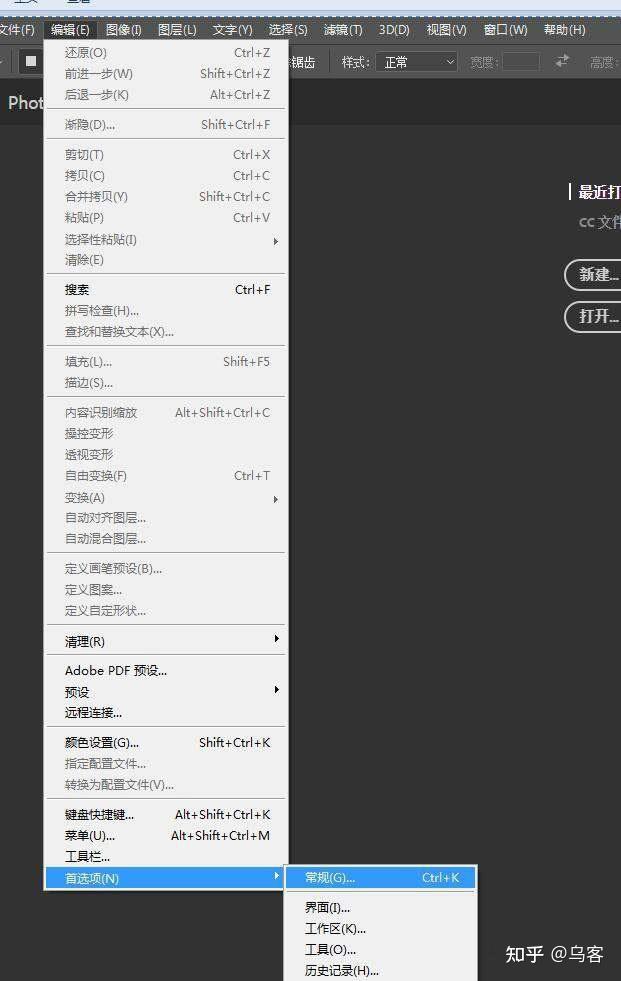Click 前进一步(W) menu entry
This screenshot has width=621, height=981.
coord(166,74)
